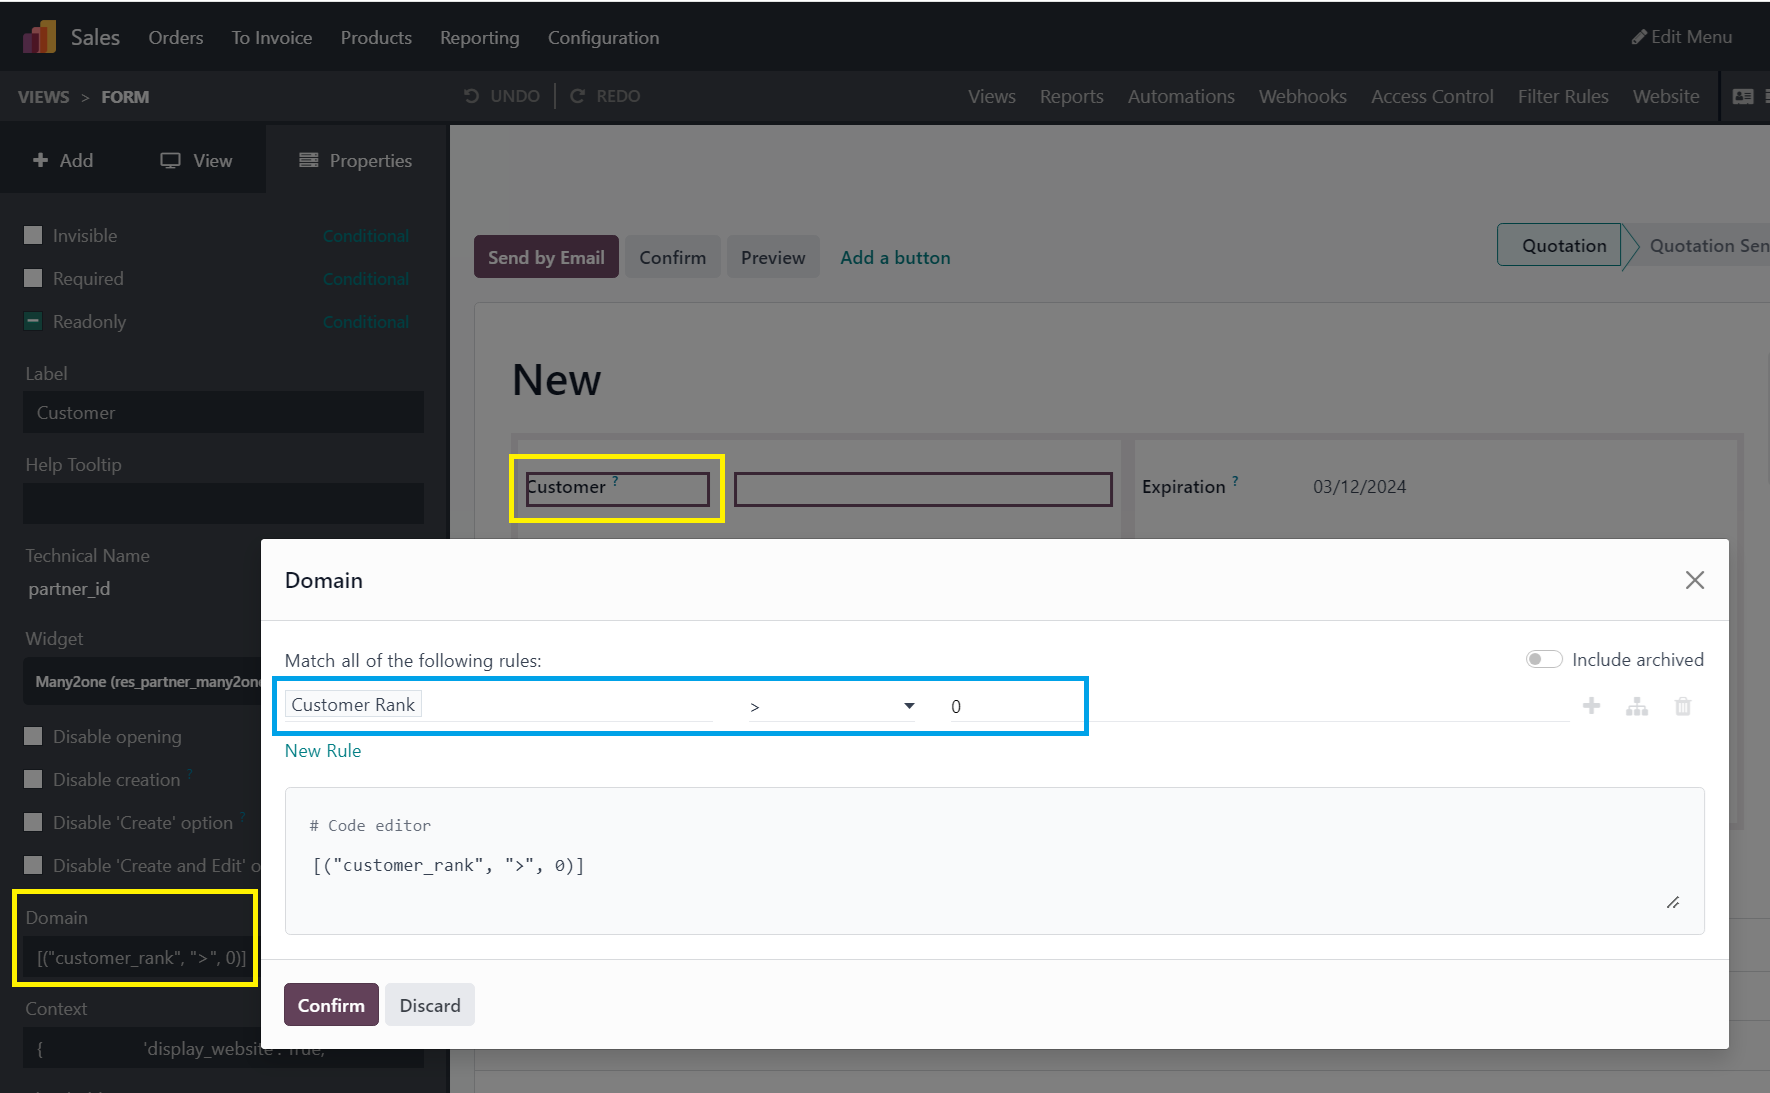Open the Automations menu
The width and height of the screenshot is (1770, 1093).
click(1181, 97)
